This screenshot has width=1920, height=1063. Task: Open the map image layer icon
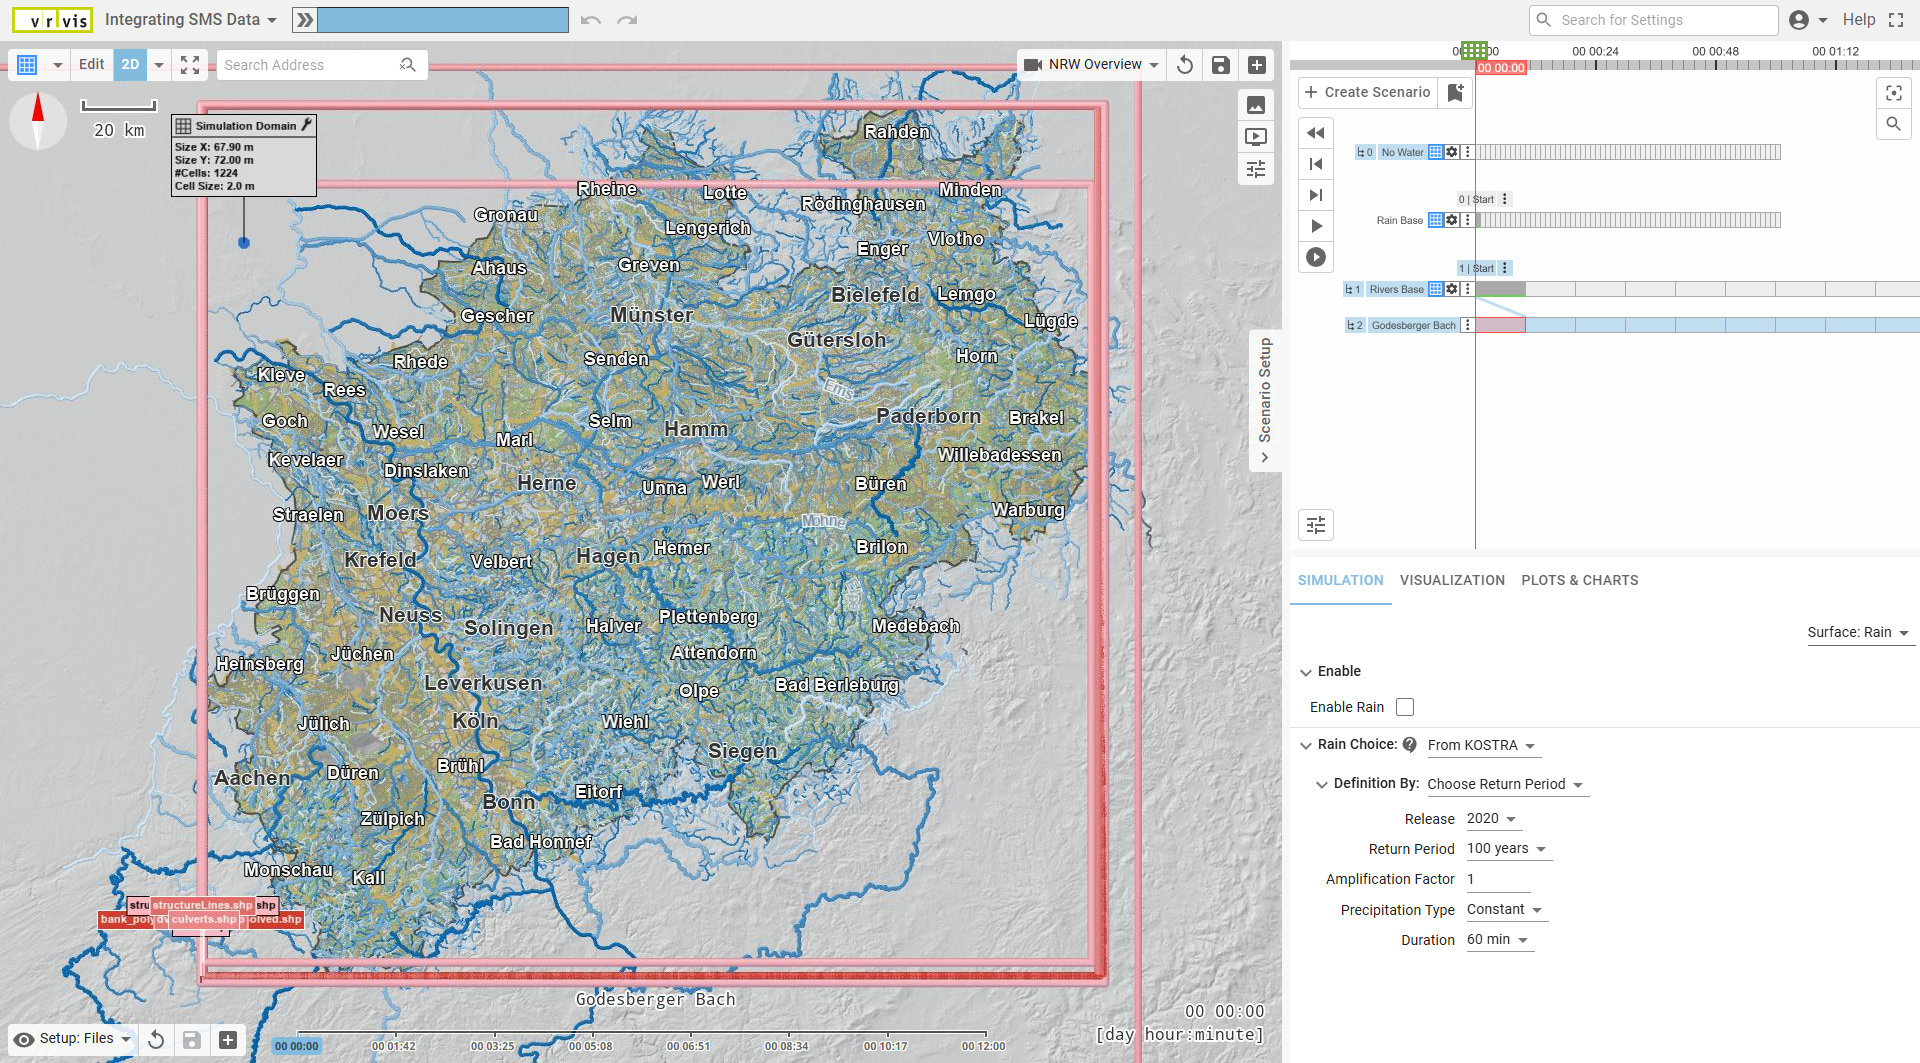click(1256, 105)
